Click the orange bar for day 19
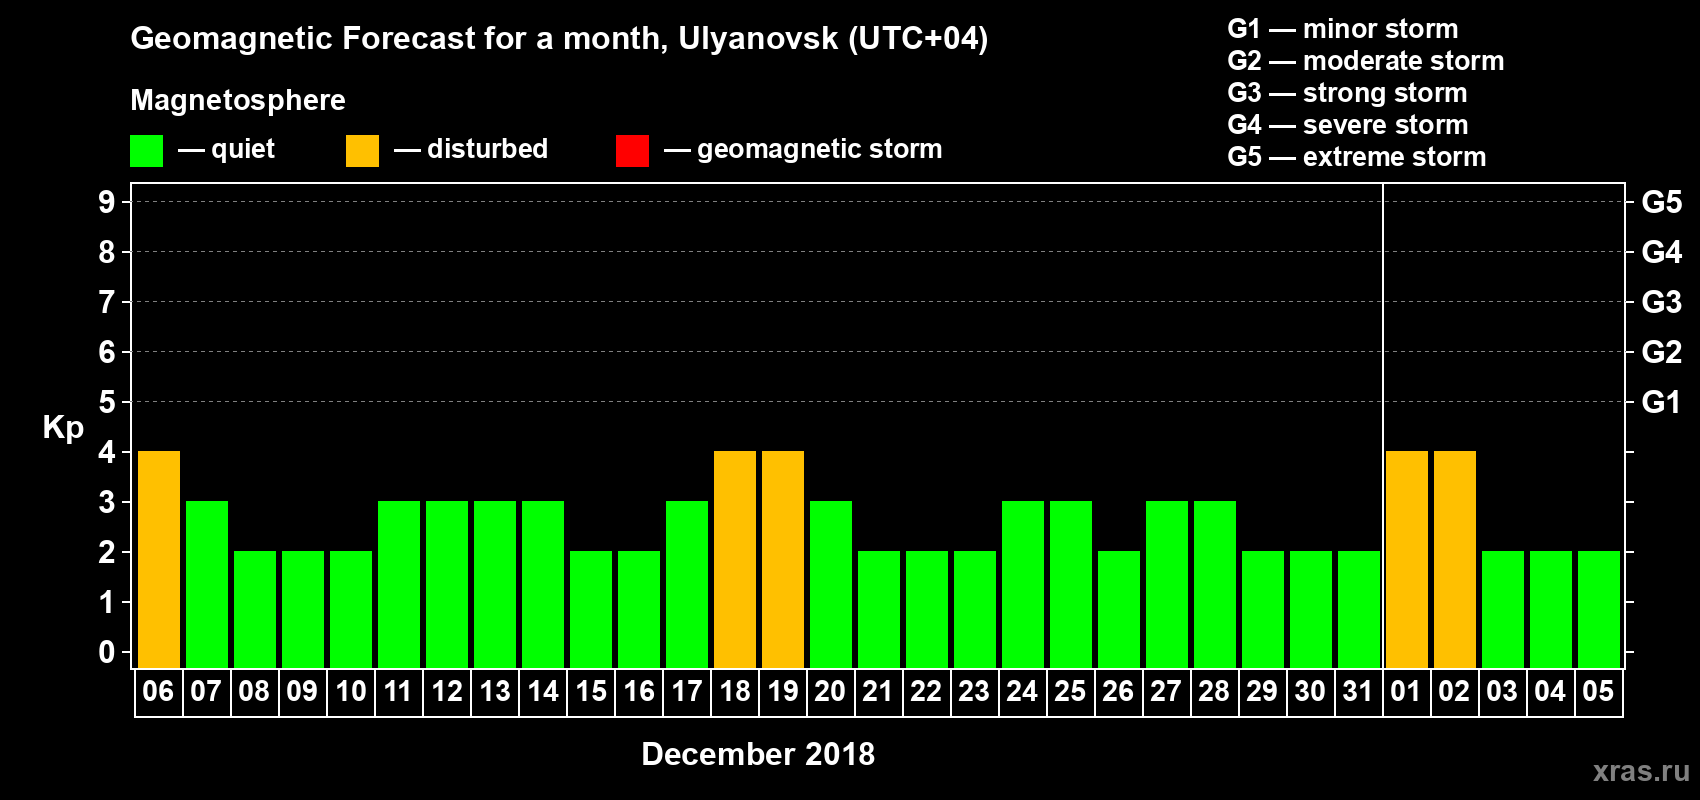Screen dimensions: 1700x800 783,560
